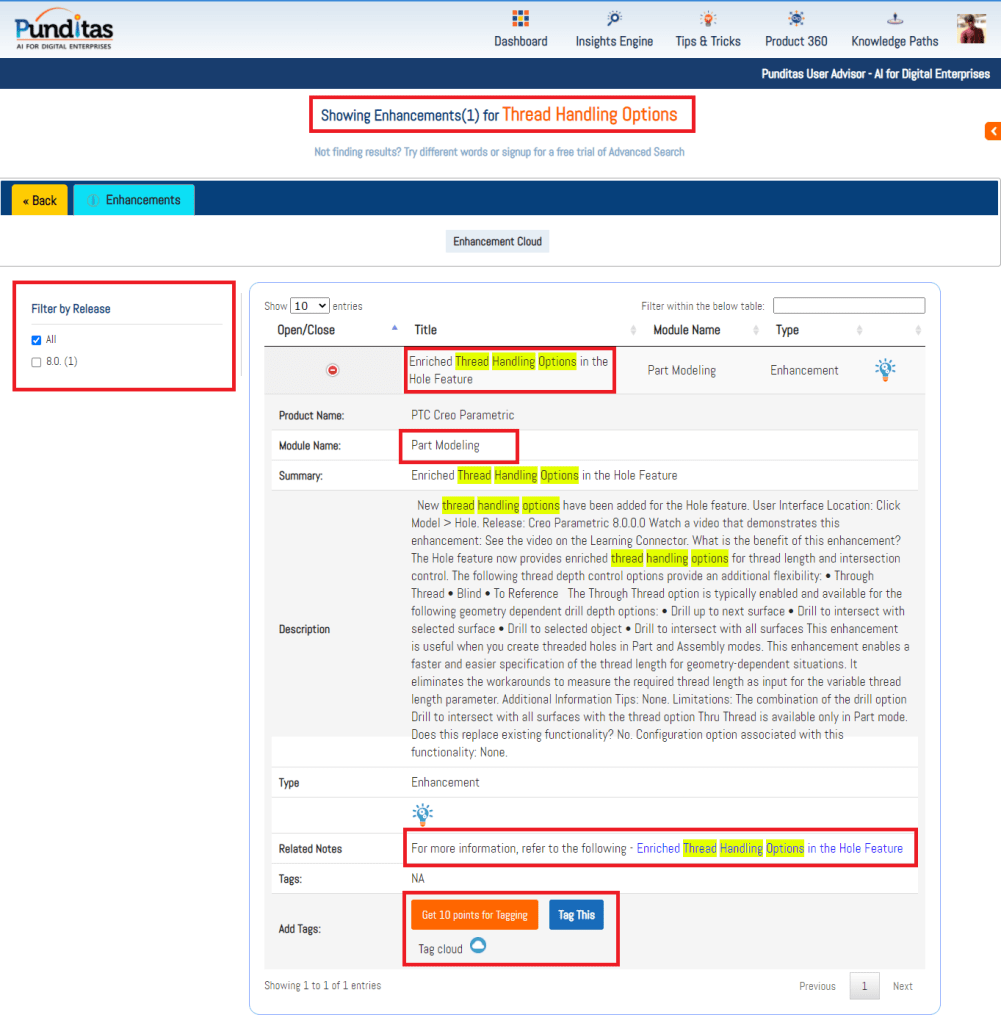1001x1023 pixels.
Task: Open the Tag cloud icon
Action: [x=478, y=946]
